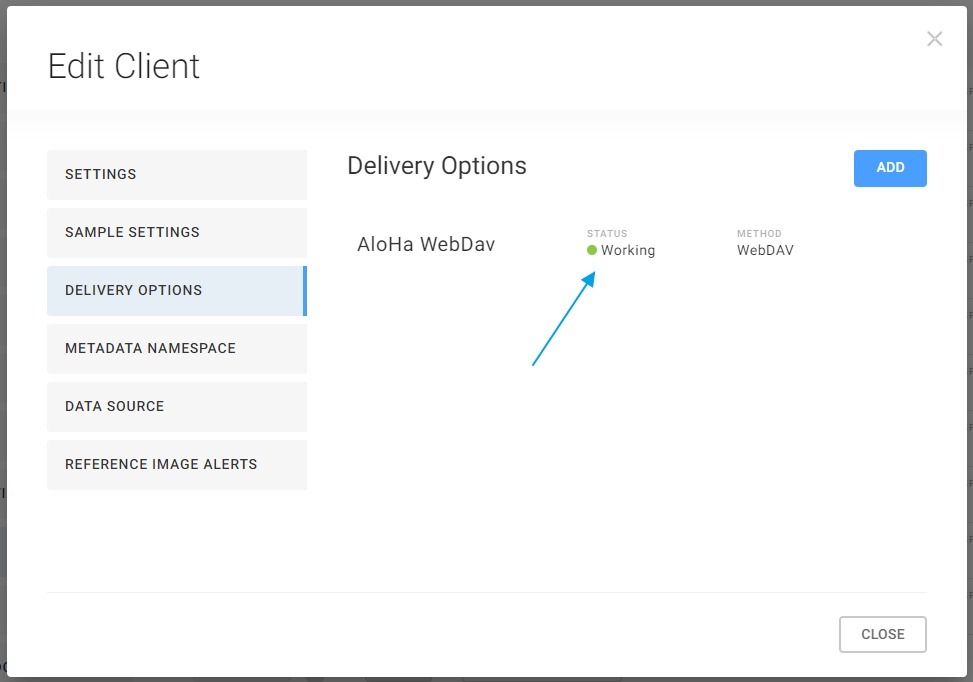Click the WebDAV method value
Image resolution: width=973 pixels, height=682 pixels.
coord(765,251)
